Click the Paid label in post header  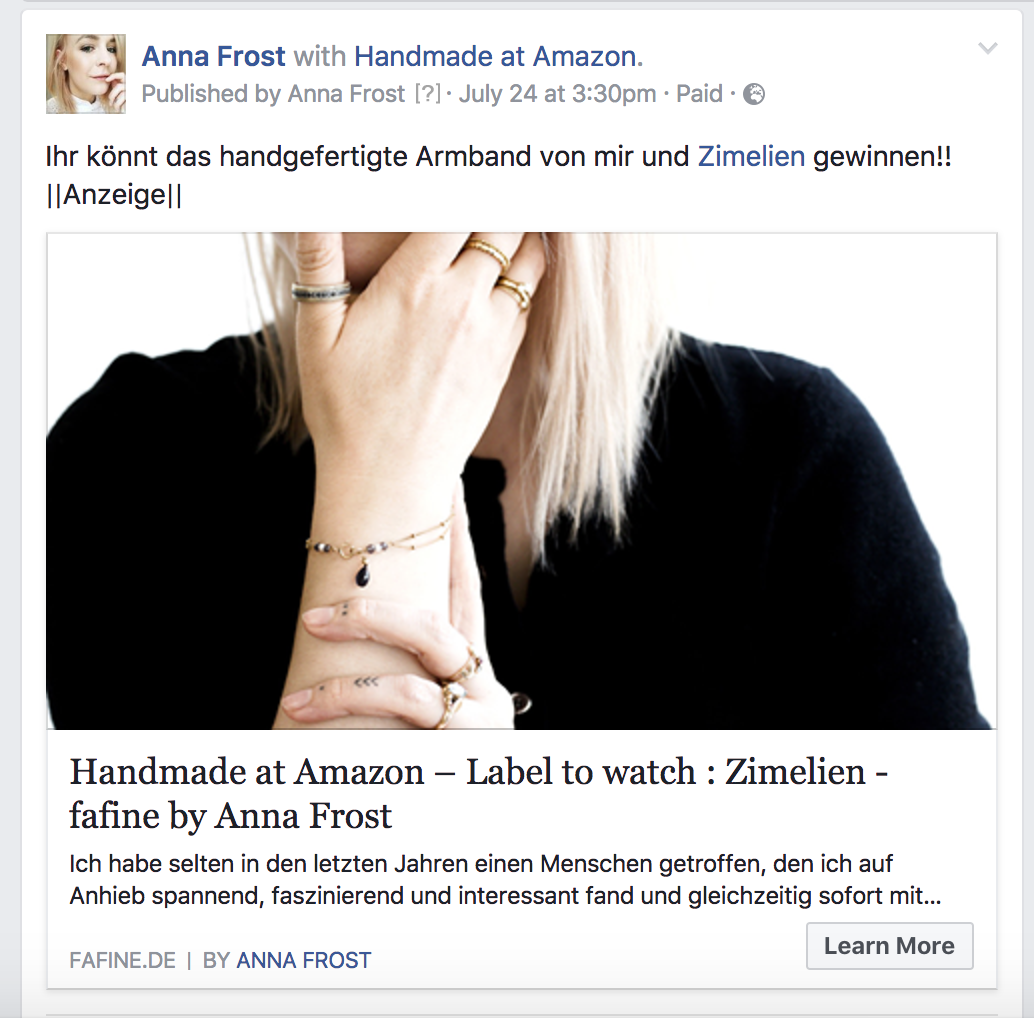click(699, 94)
